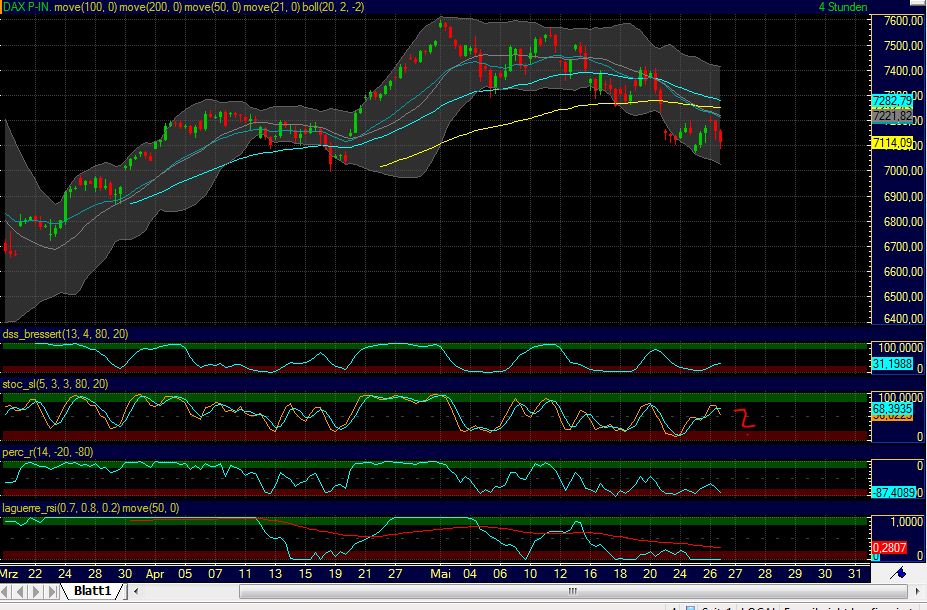Switch to the Blatt1 sheet tab
Viewport: 927px width, 610px height.
pyautogui.click(x=95, y=590)
